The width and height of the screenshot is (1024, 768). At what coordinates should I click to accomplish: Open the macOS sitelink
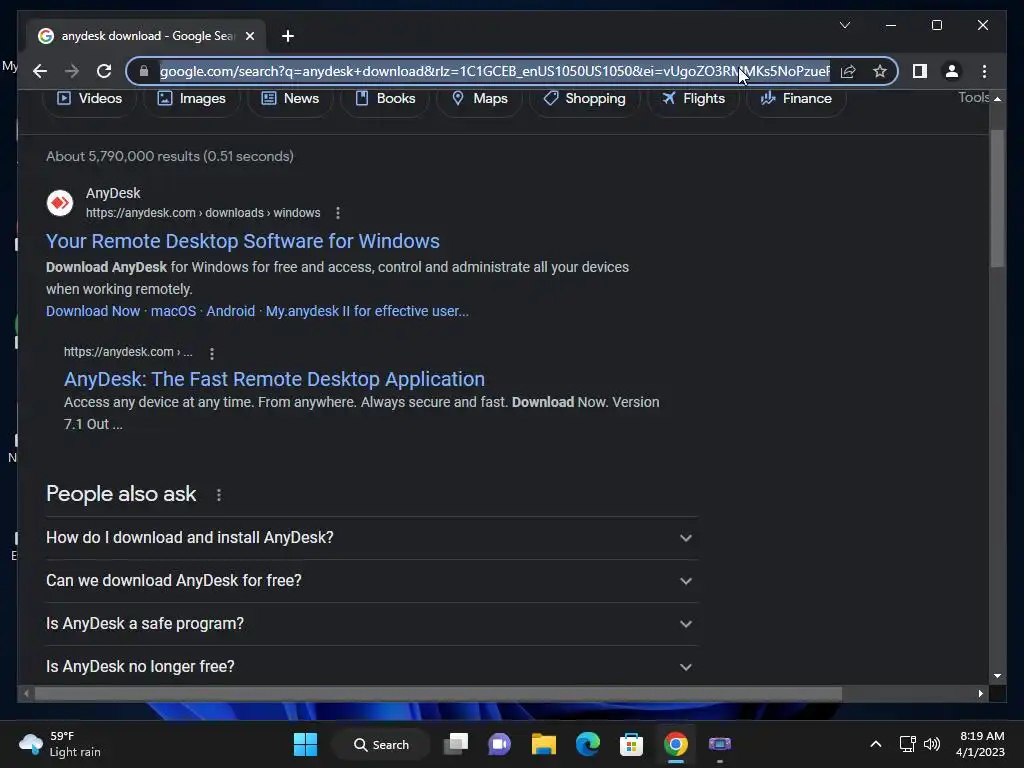pos(173,311)
